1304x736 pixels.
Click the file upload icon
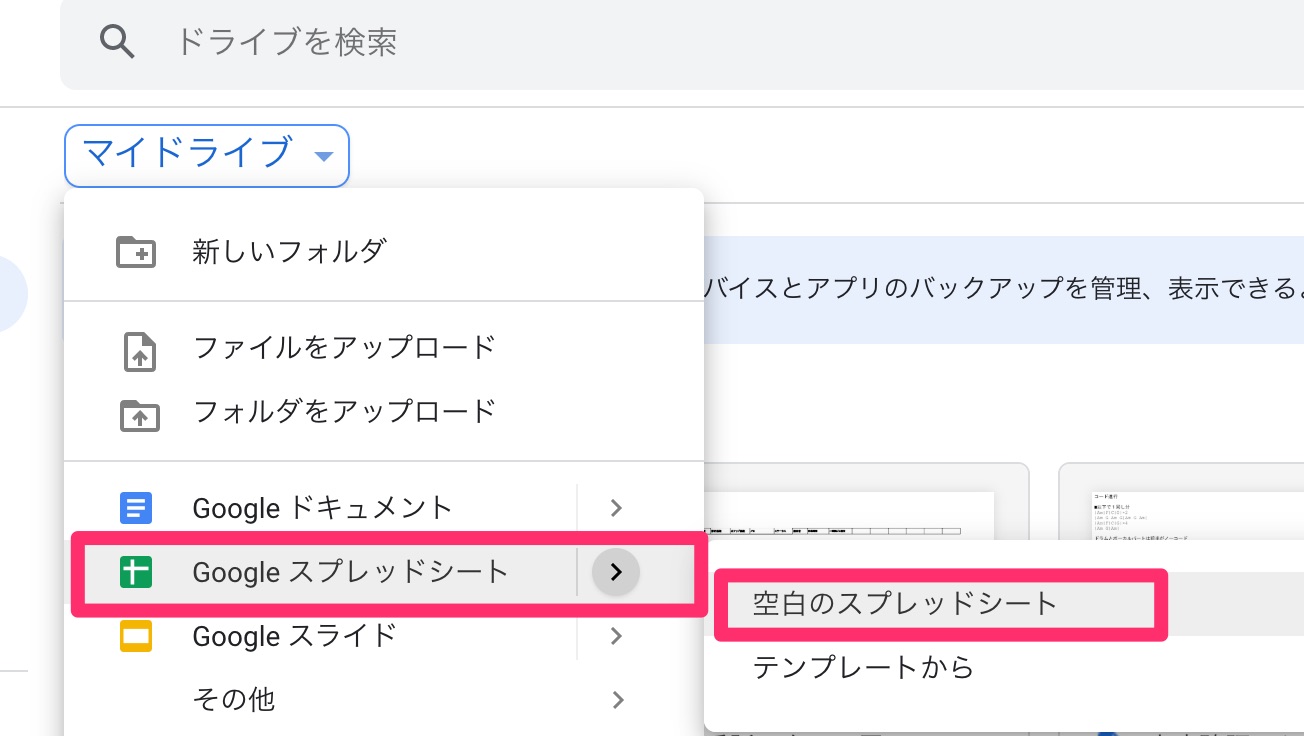[138, 350]
